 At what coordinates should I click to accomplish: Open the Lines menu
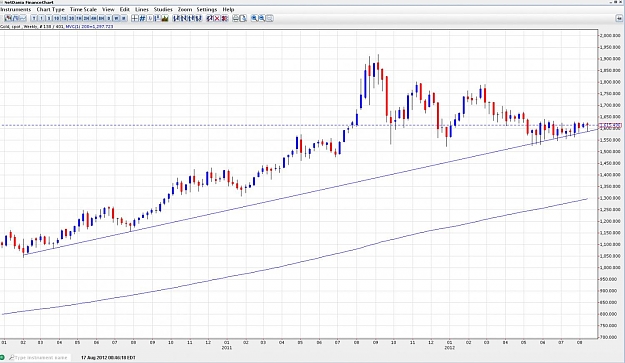tap(142, 9)
